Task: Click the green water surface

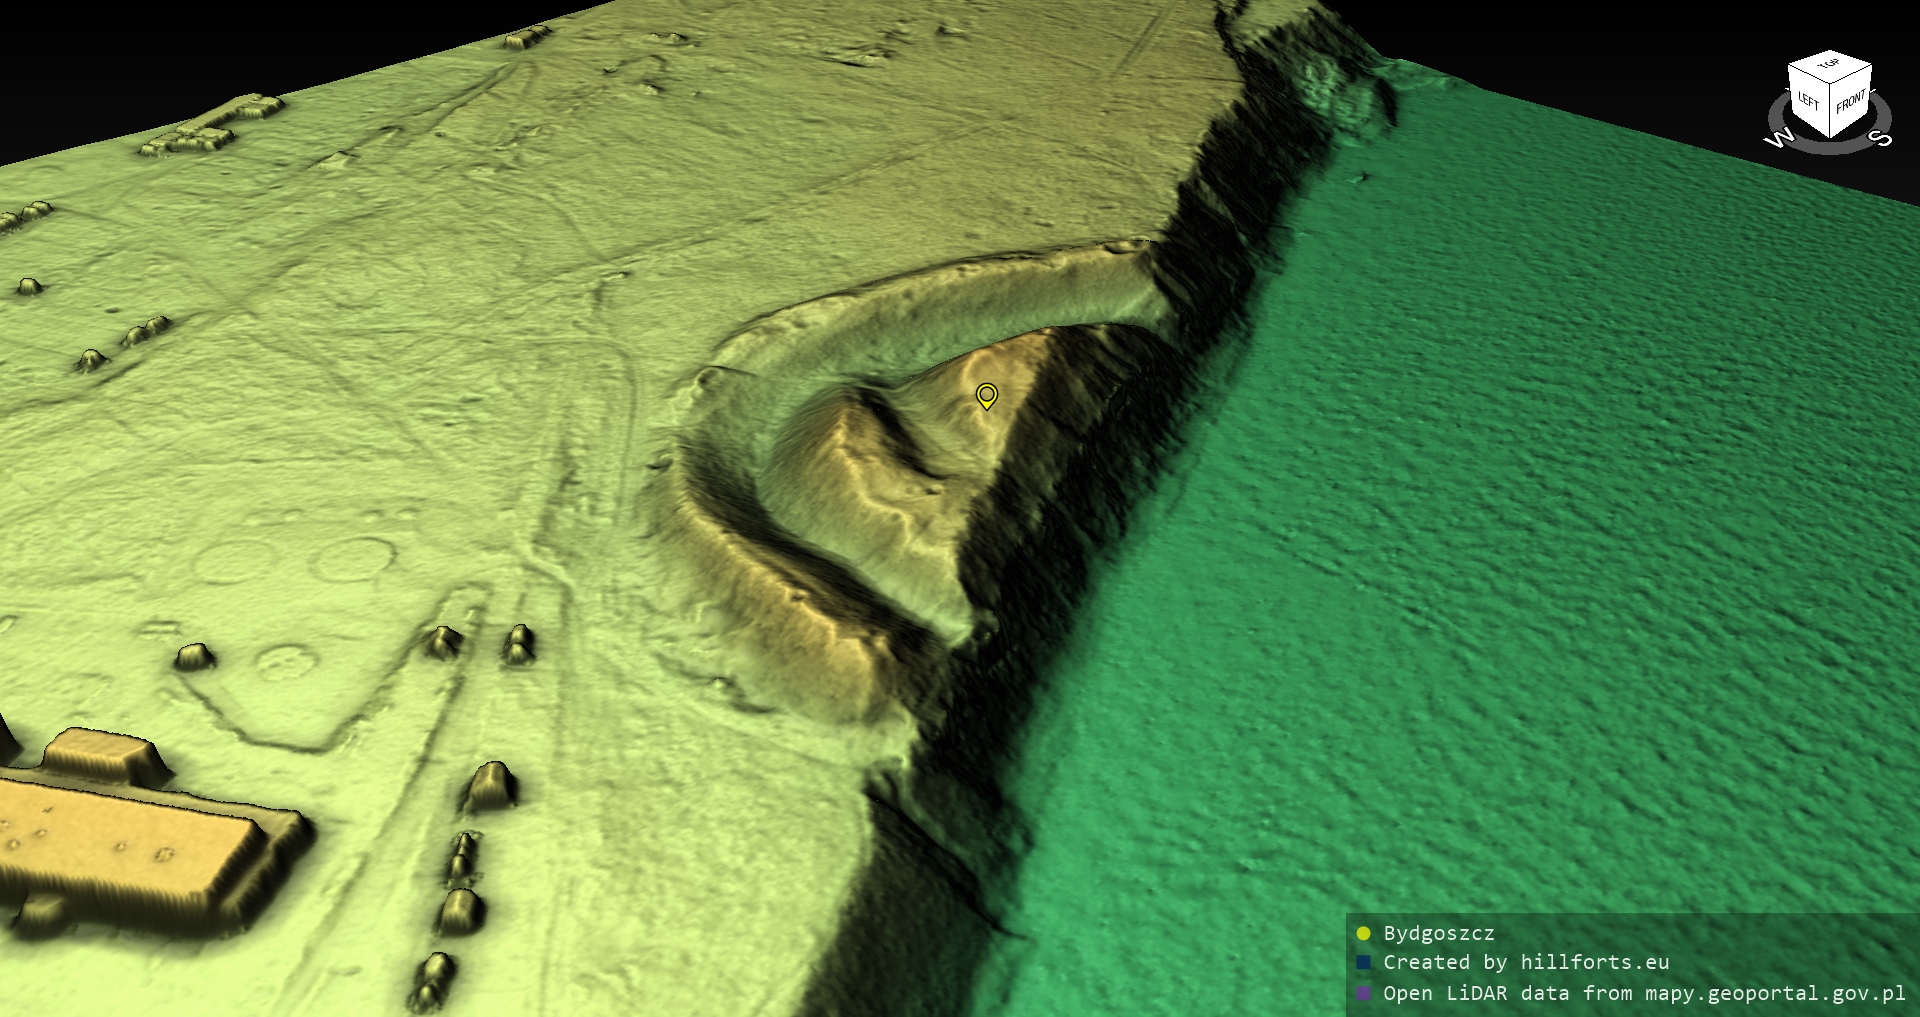Action: coord(1500,550)
